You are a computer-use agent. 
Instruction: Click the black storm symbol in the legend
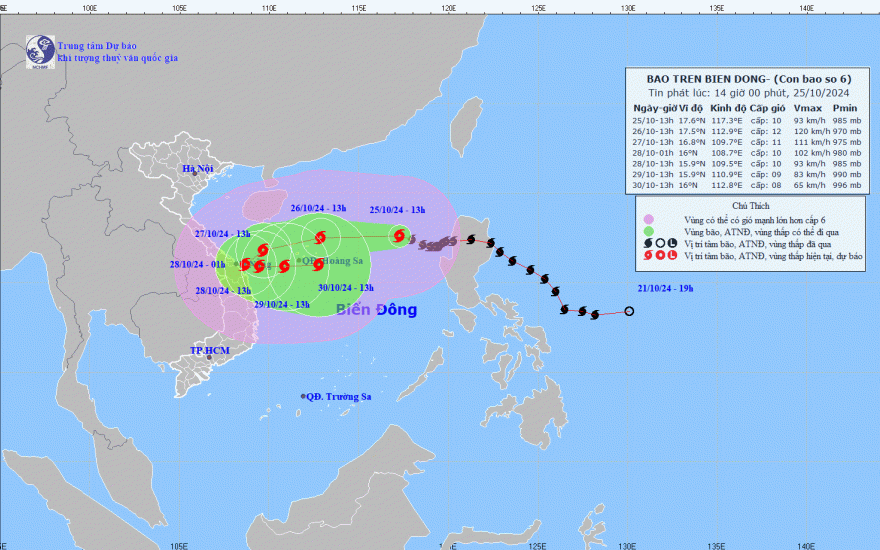(652, 242)
